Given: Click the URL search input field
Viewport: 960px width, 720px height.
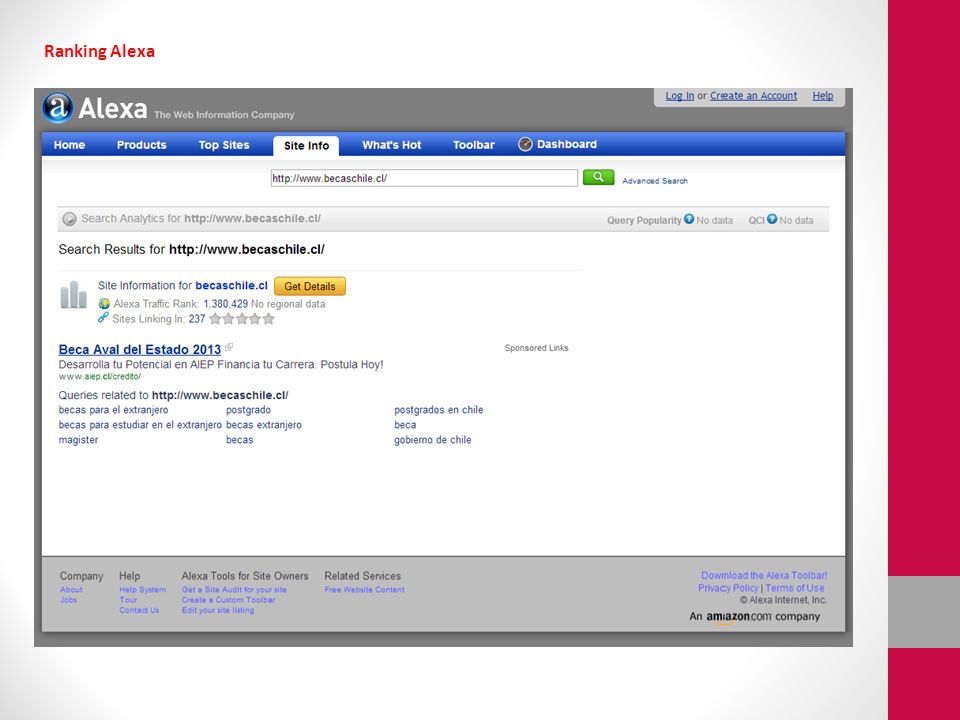Looking at the screenshot, I should point(424,178).
